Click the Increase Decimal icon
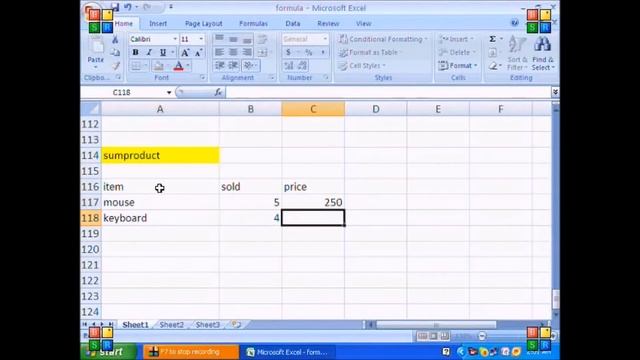 pos(288,66)
